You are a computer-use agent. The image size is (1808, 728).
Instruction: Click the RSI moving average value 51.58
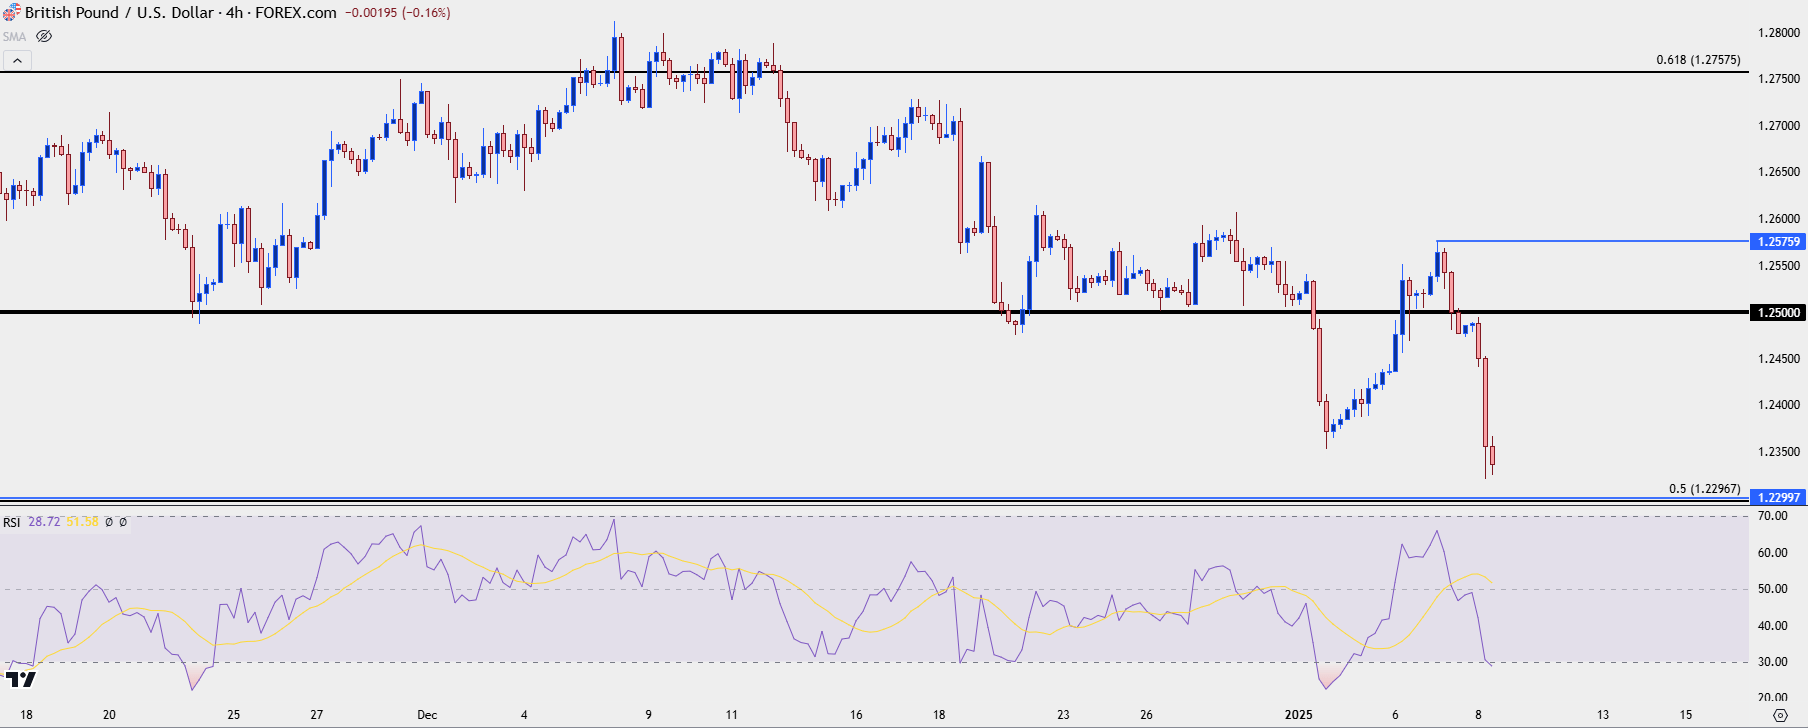(83, 522)
